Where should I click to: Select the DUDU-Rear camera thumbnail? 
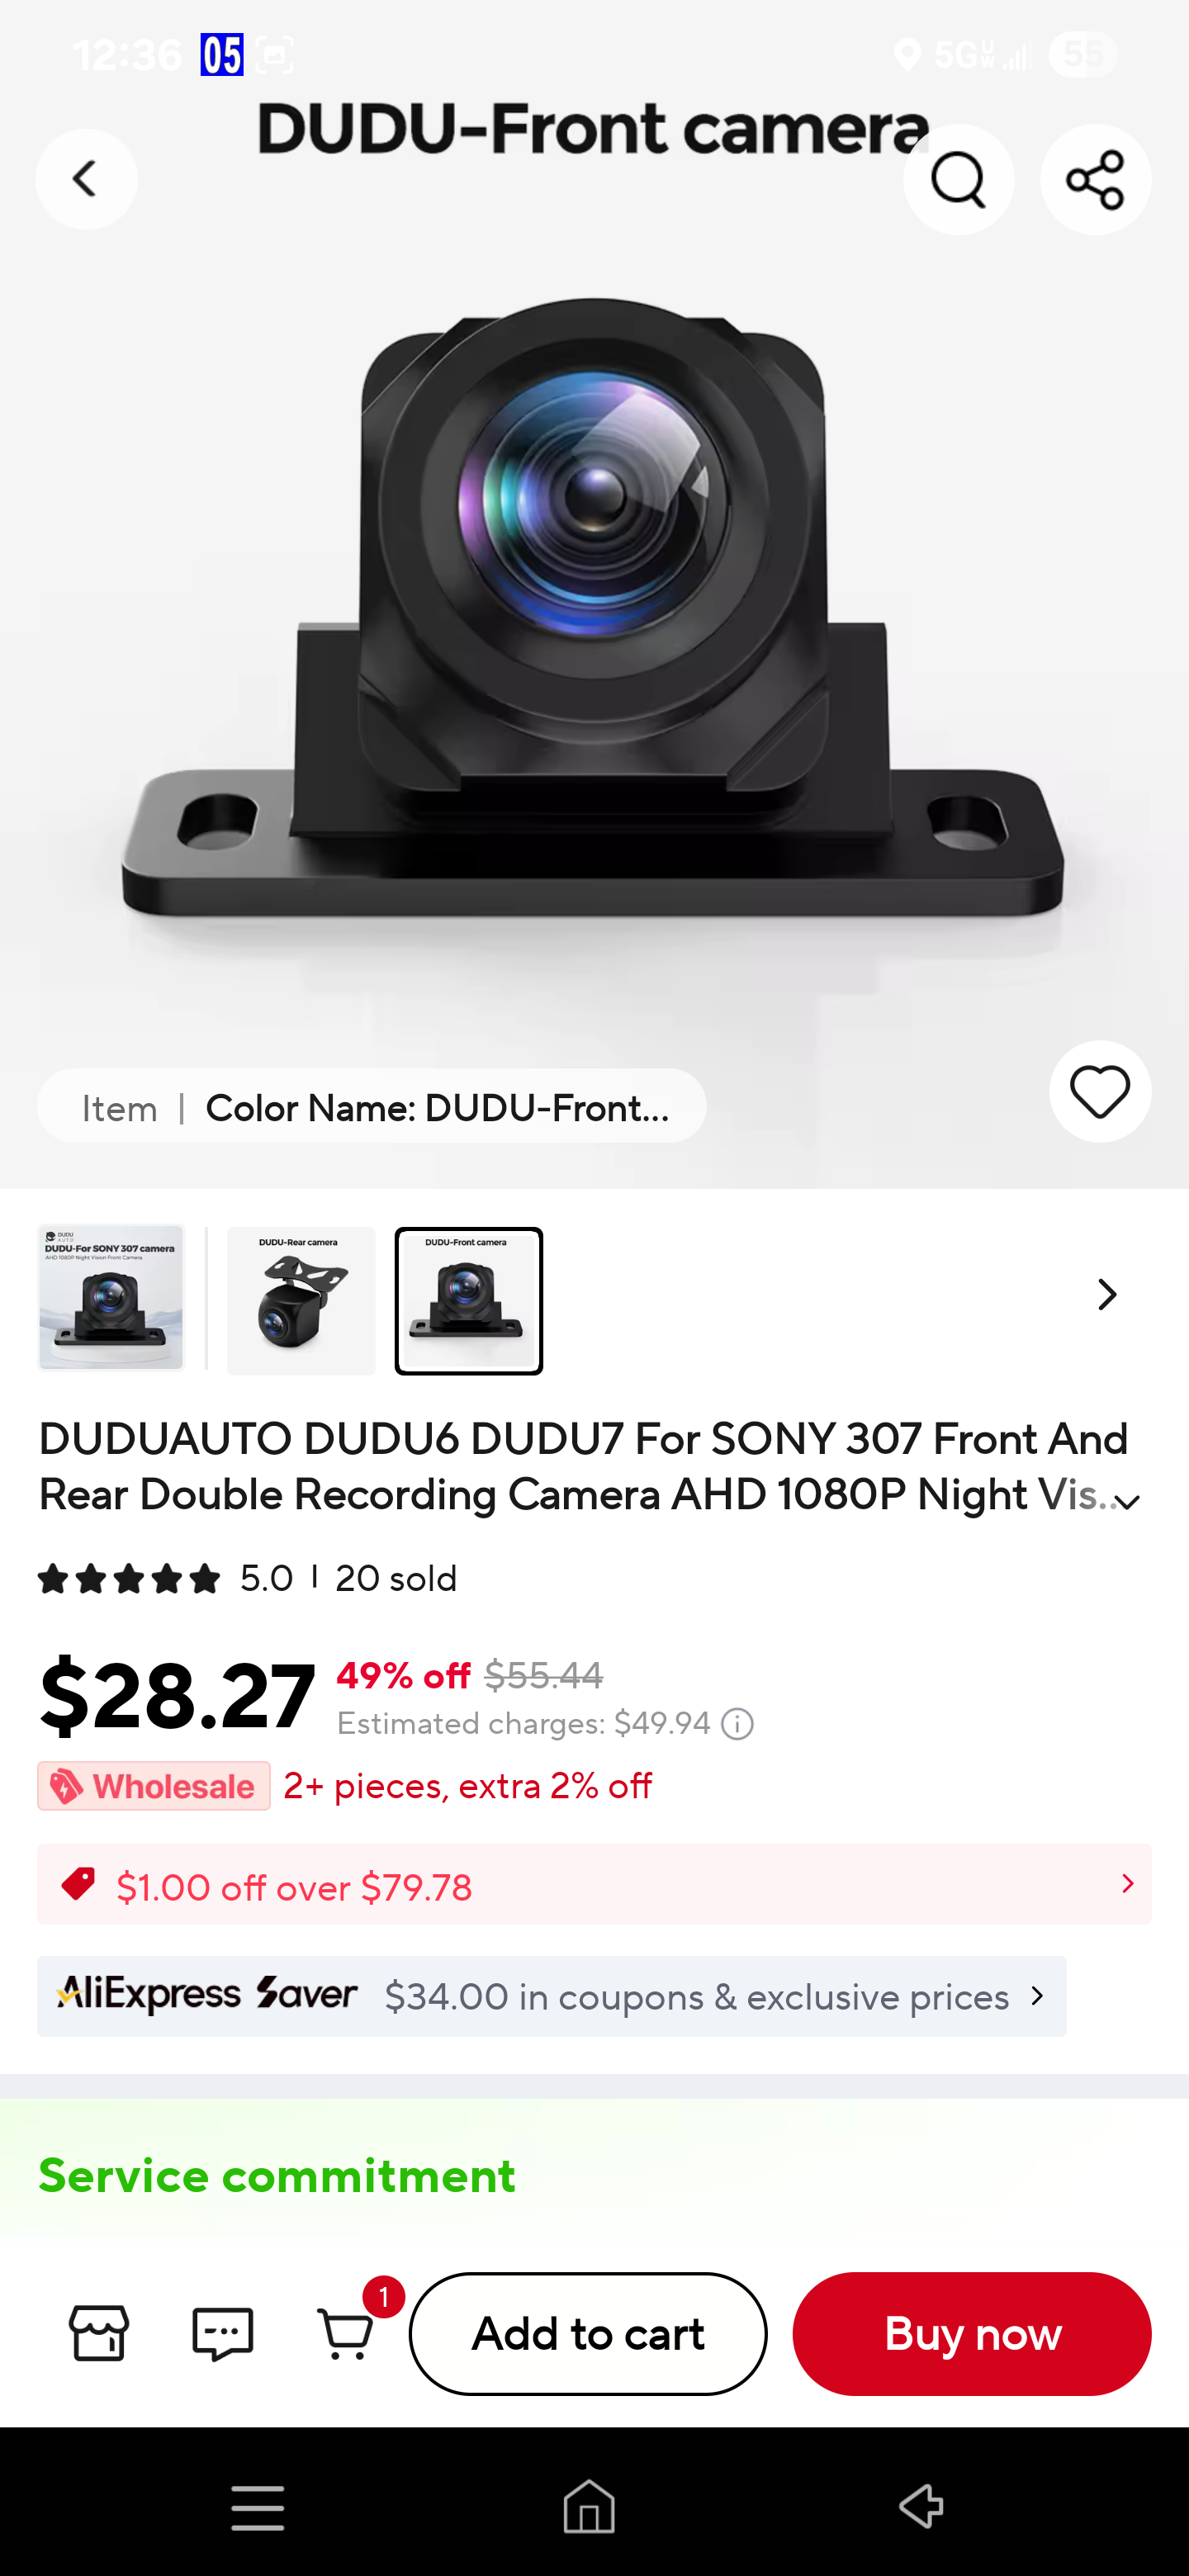pos(301,1301)
